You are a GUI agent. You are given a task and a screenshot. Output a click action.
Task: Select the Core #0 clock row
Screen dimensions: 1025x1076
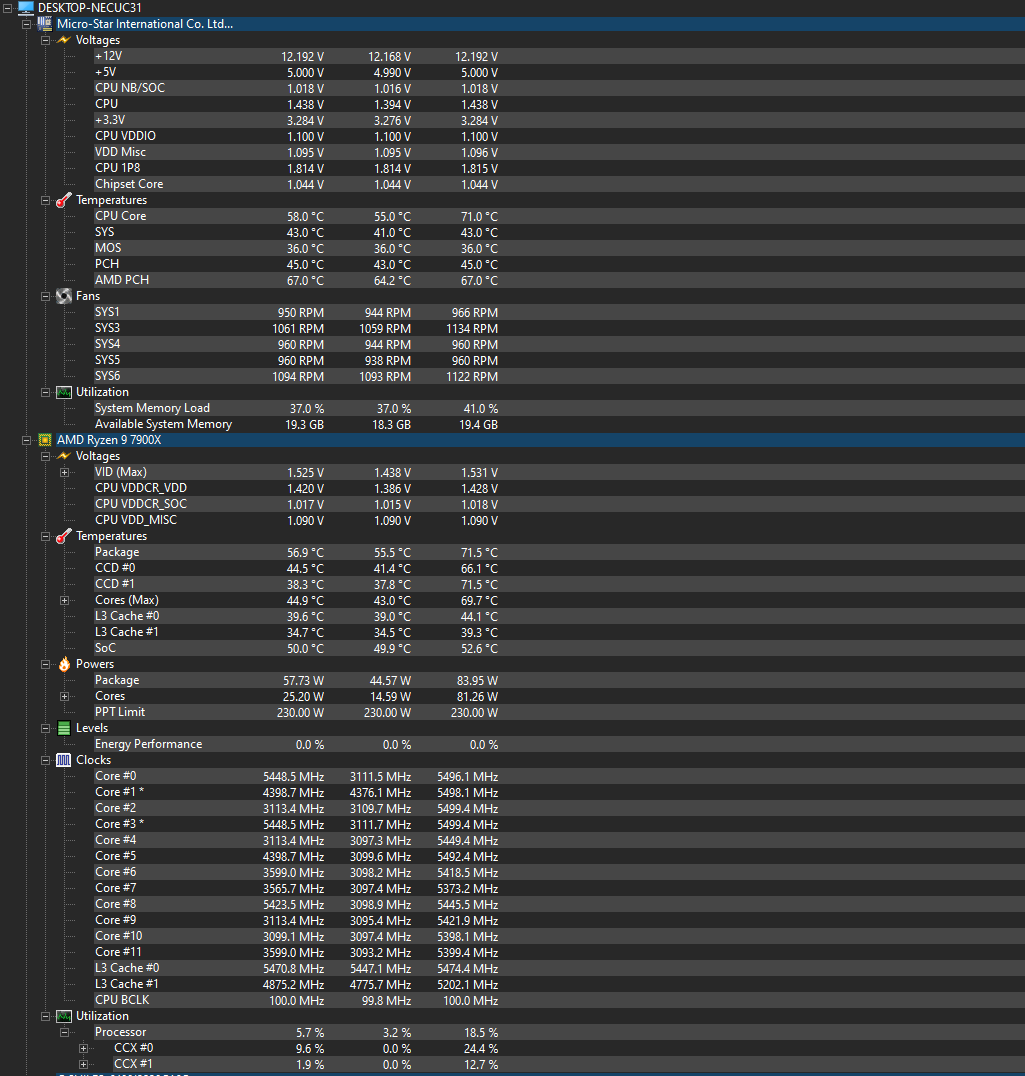click(559, 776)
